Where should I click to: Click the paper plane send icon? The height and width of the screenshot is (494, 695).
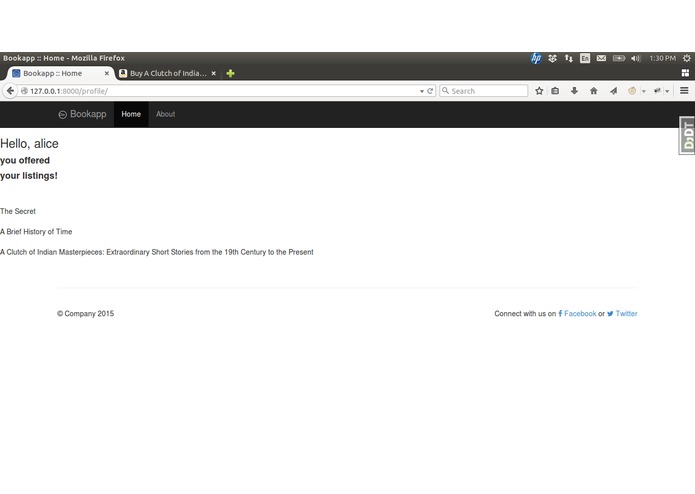tap(613, 91)
